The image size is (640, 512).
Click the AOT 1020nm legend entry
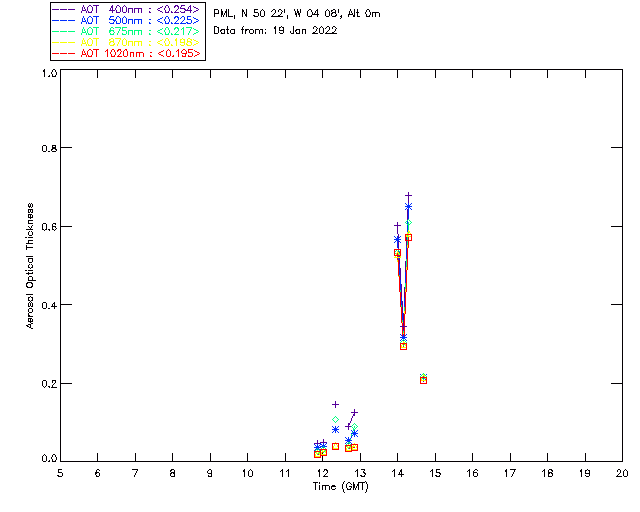tap(126, 53)
